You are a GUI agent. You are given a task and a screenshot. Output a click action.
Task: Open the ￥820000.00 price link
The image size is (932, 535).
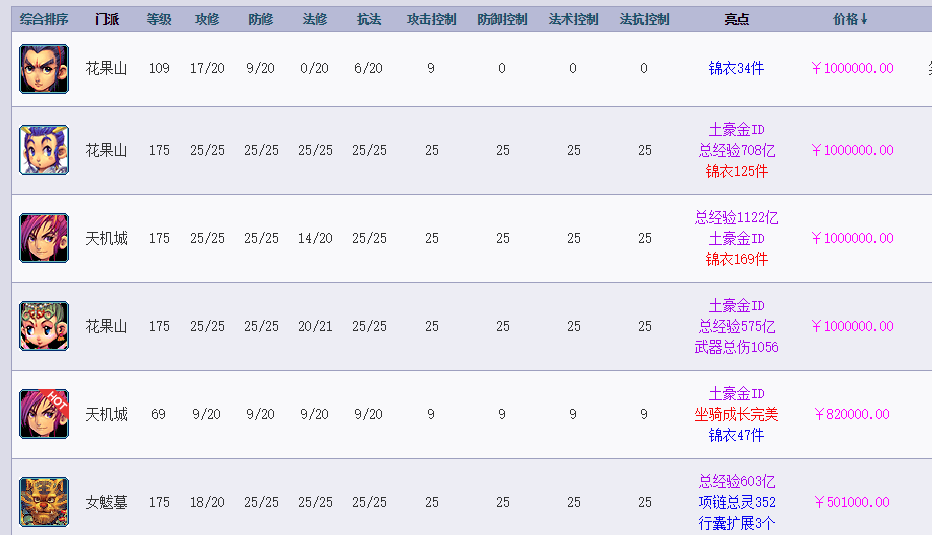[852, 414]
